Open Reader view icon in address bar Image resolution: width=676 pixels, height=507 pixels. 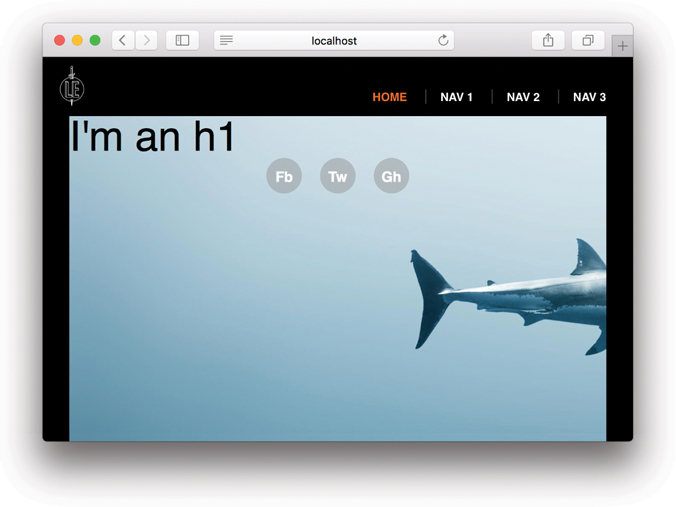click(227, 40)
